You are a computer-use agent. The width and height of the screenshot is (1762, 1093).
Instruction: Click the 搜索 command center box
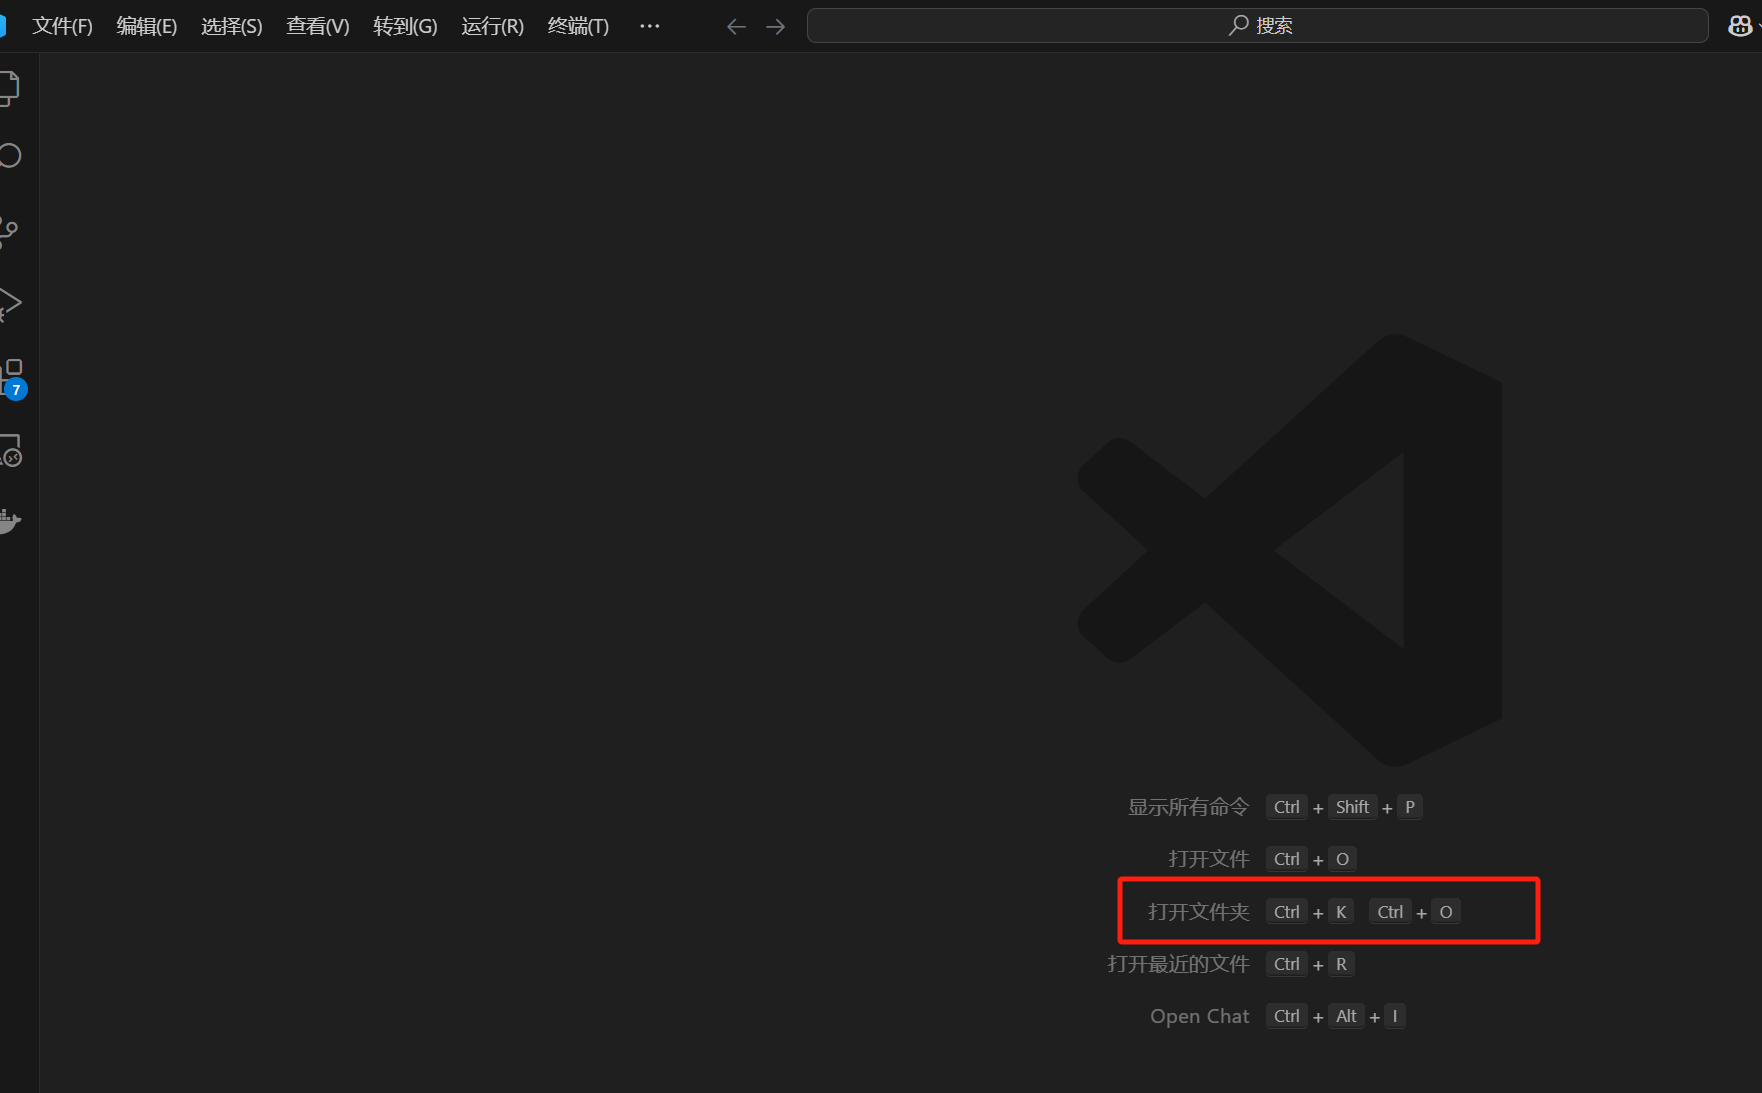(1257, 26)
